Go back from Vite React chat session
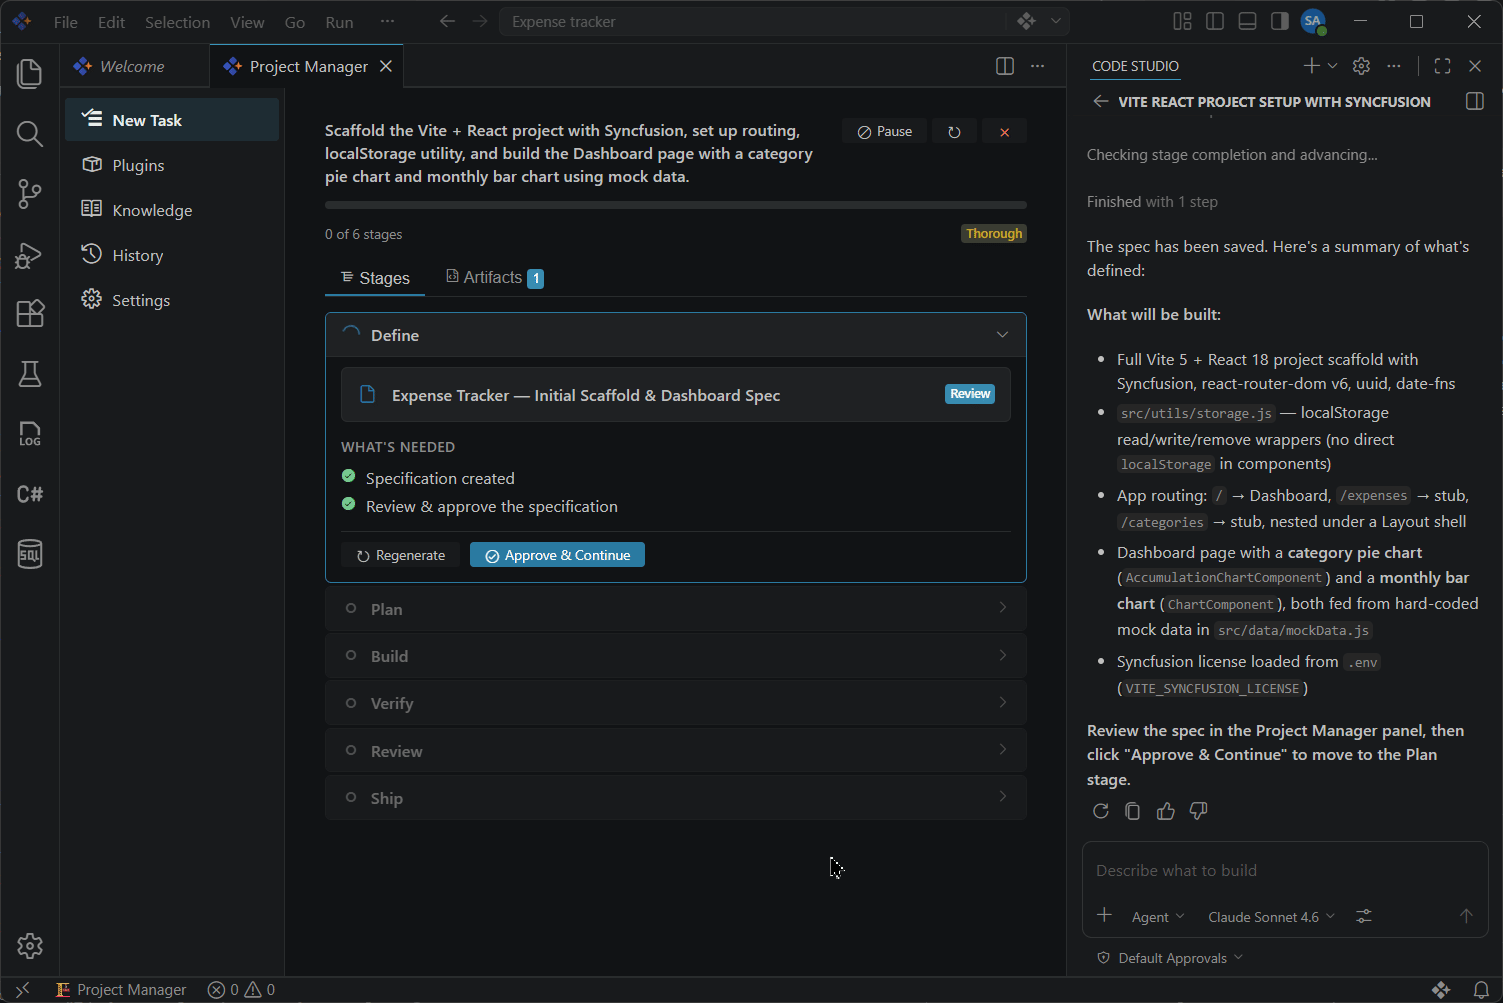This screenshot has height=1003, width=1503. pyautogui.click(x=1100, y=101)
